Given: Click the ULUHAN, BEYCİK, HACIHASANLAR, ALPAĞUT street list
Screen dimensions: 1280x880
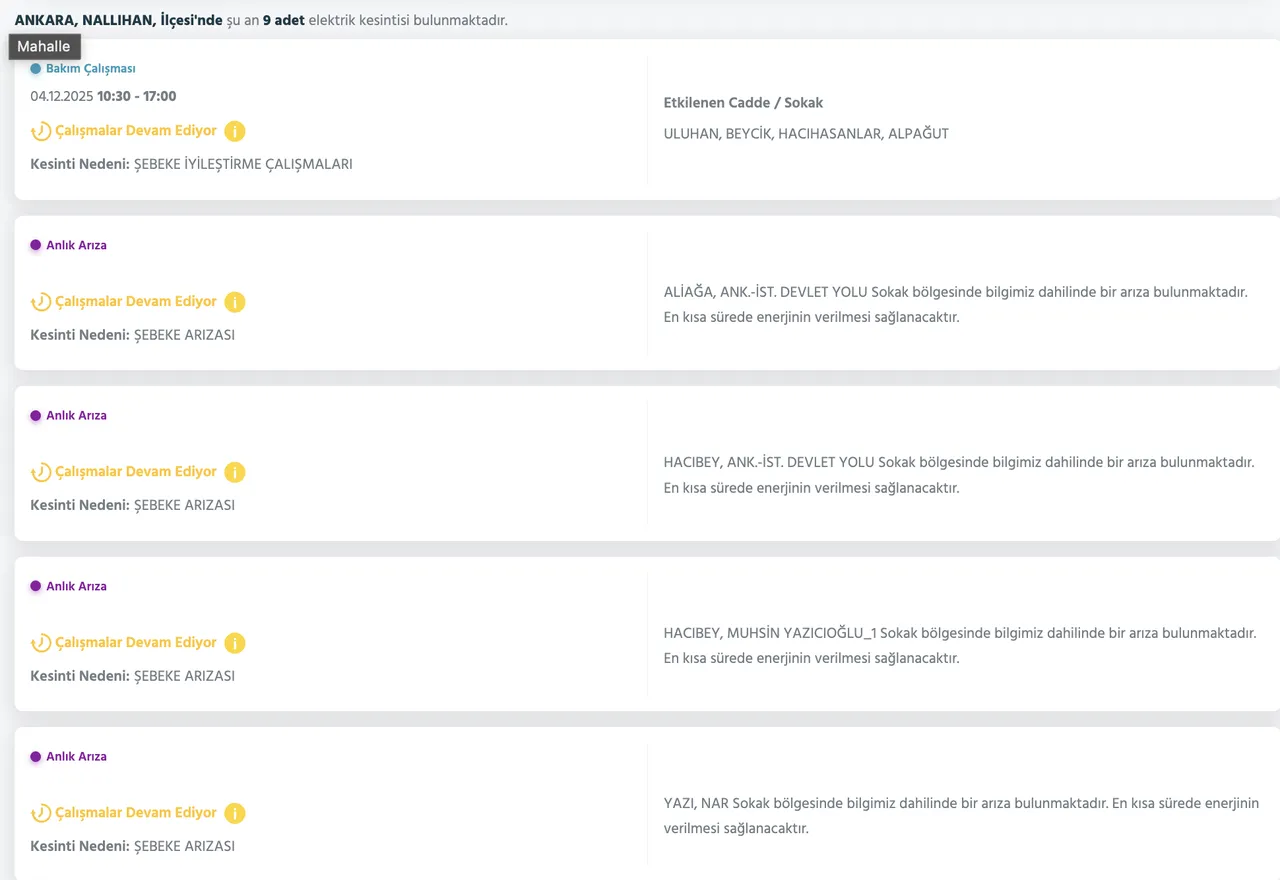Looking at the screenshot, I should (806, 133).
